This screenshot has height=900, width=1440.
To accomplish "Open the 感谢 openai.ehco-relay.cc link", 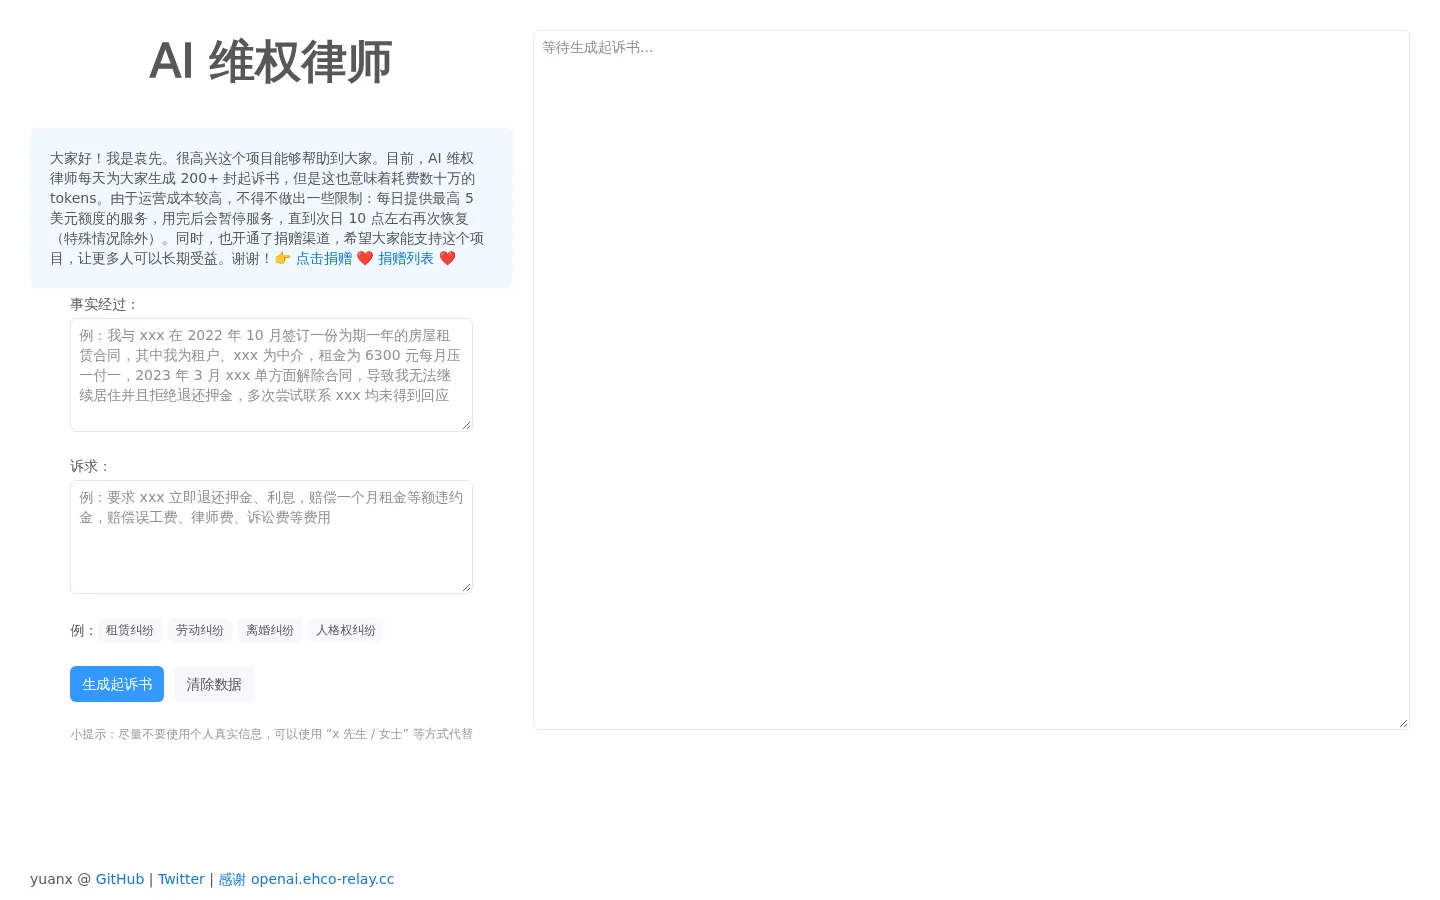I will [x=306, y=879].
